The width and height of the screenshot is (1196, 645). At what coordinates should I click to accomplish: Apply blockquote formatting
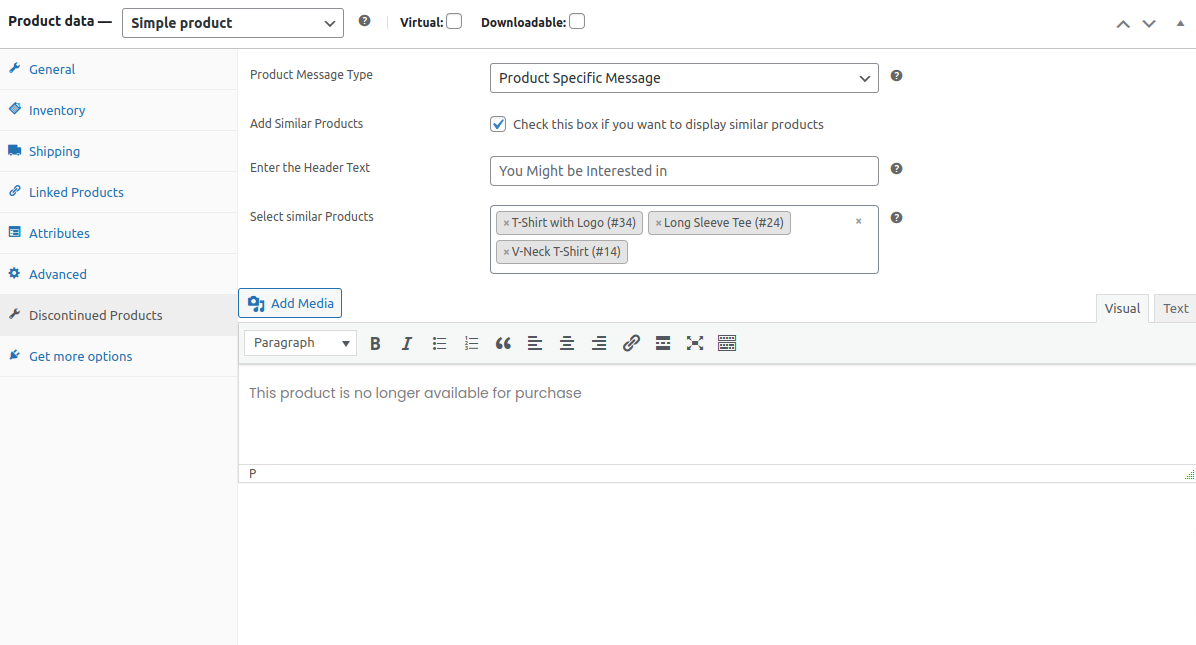(x=503, y=343)
